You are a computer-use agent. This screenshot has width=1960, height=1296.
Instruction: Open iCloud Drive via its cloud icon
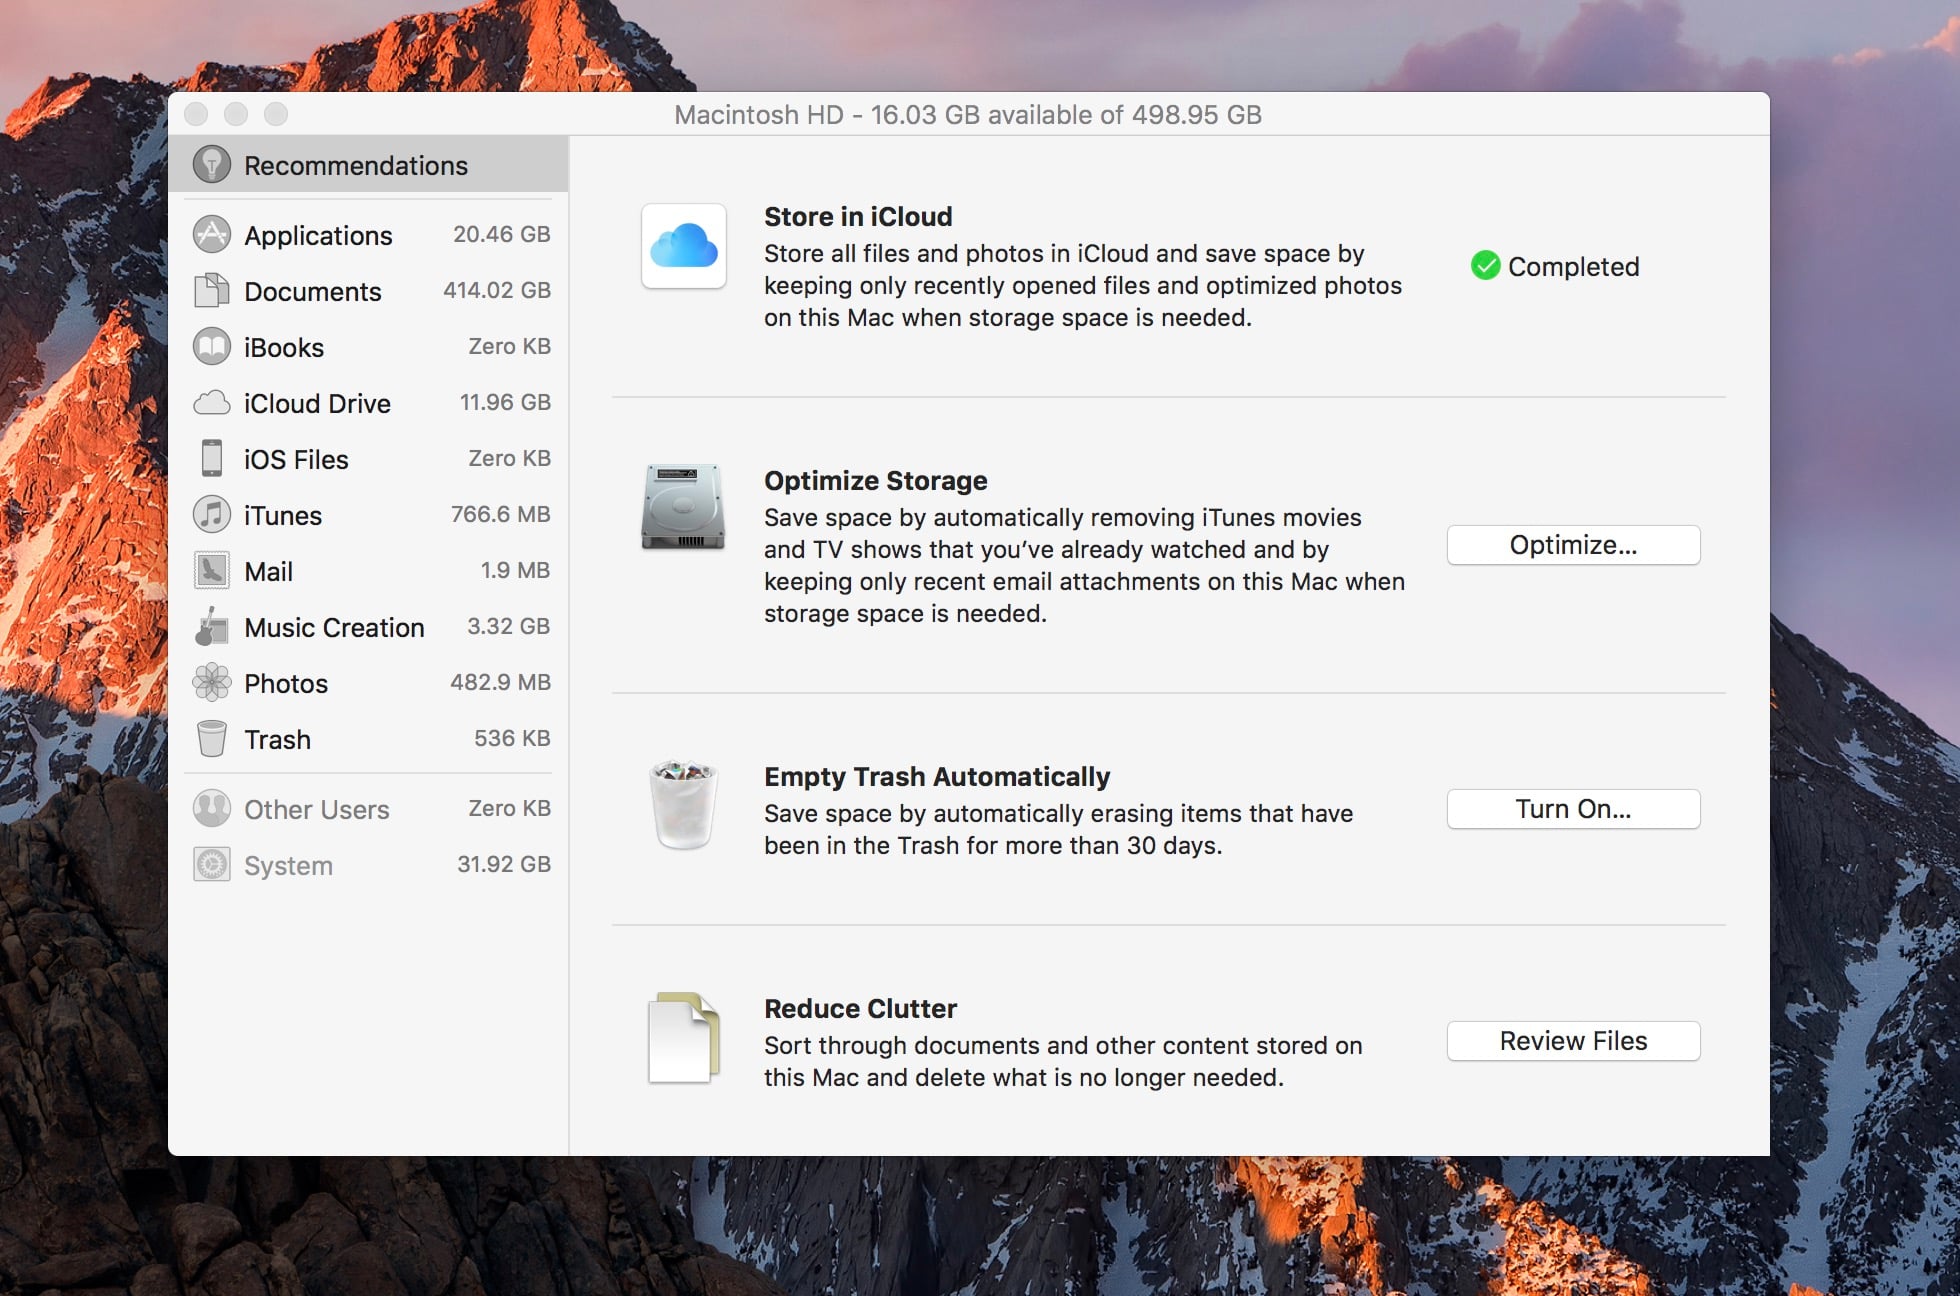pos(211,403)
